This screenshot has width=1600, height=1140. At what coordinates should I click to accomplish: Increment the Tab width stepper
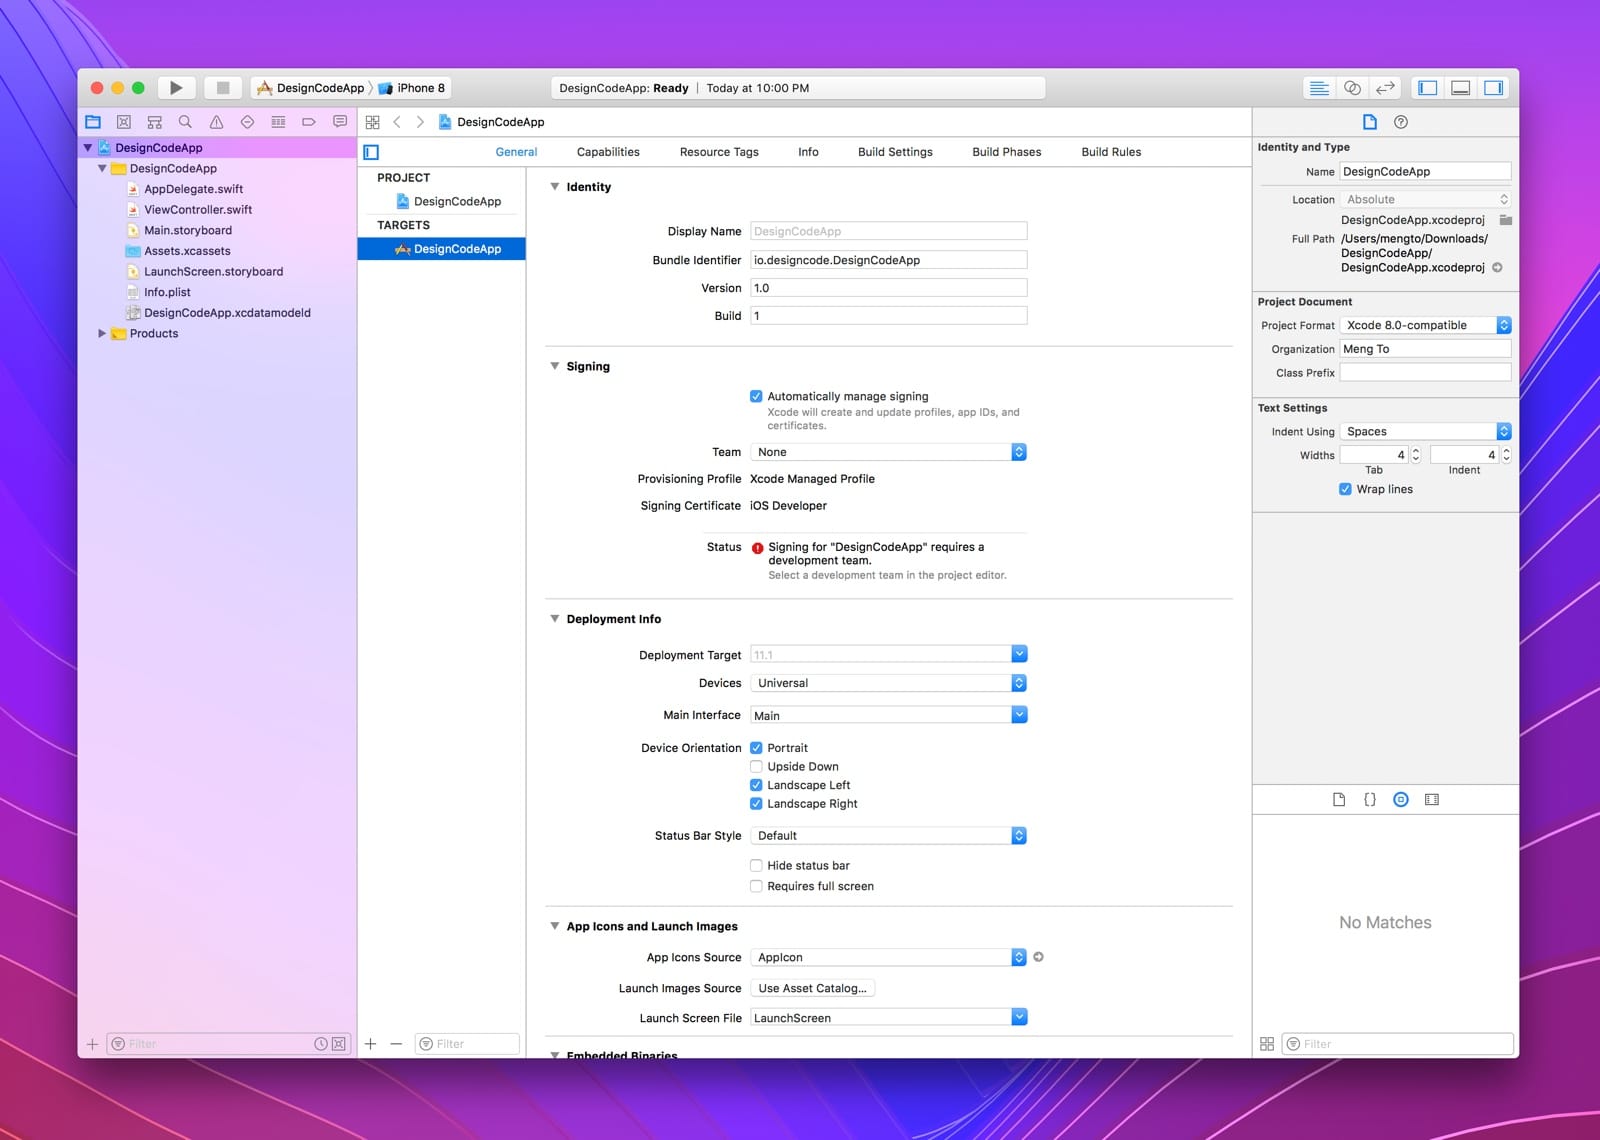point(1415,451)
